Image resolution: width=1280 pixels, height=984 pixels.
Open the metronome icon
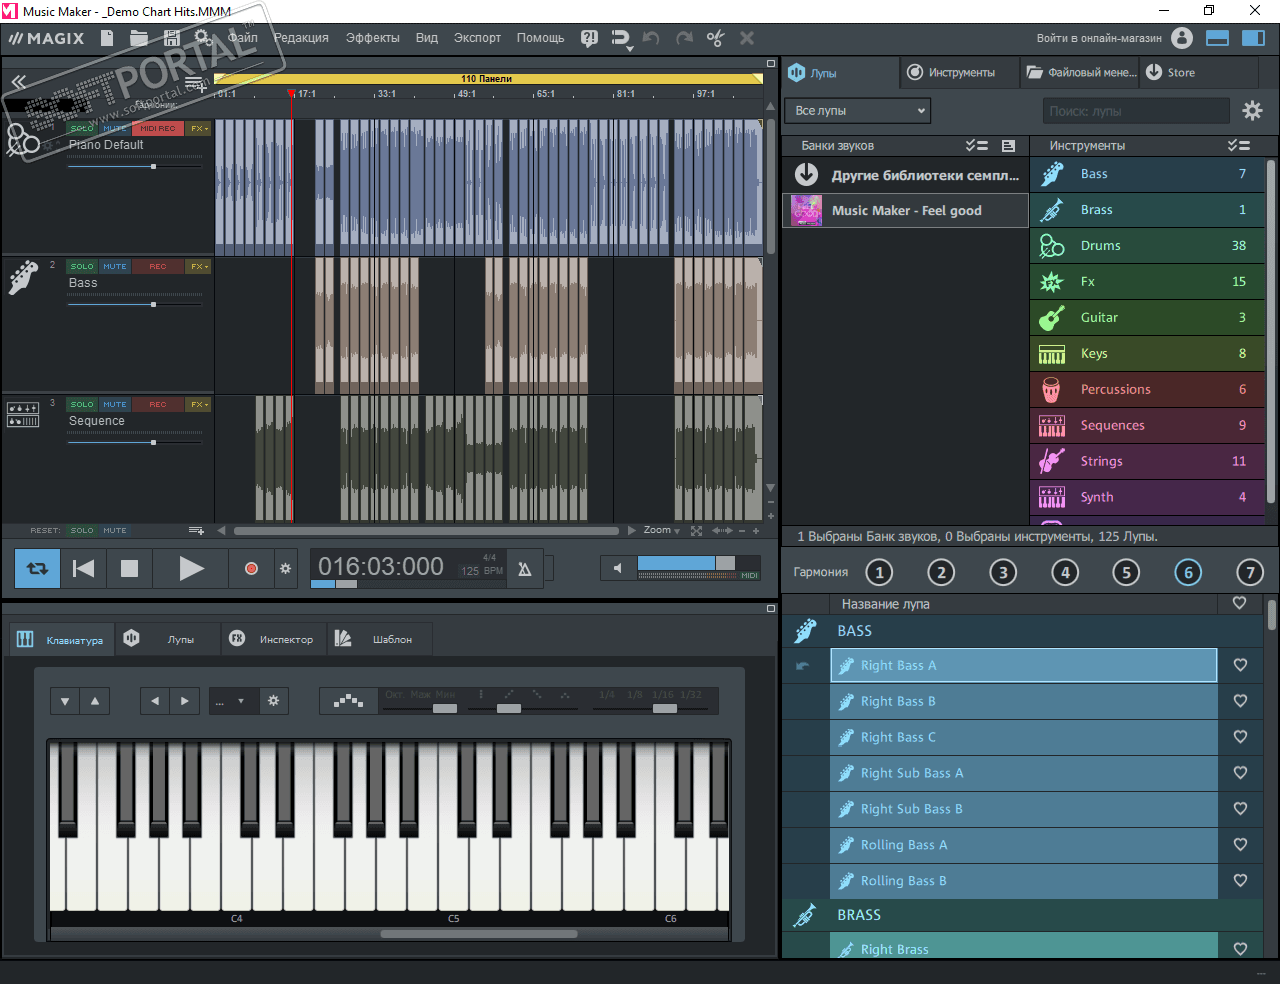524,569
